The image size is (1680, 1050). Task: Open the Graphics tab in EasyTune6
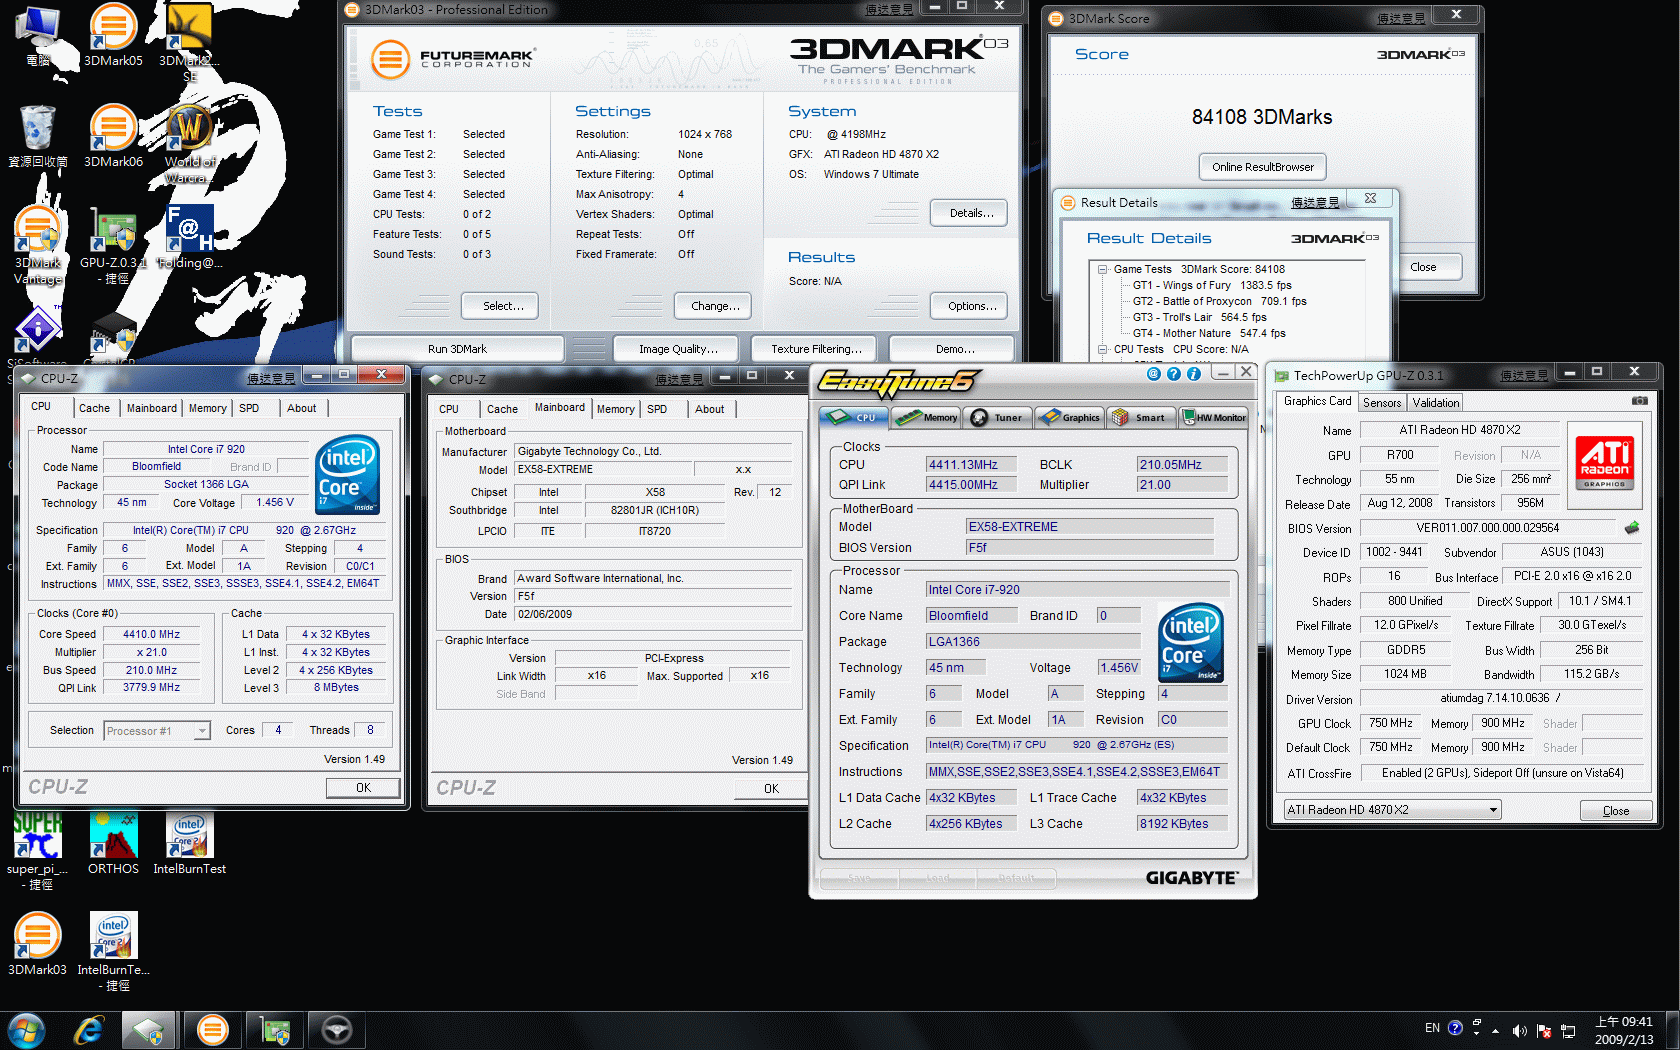[x=1069, y=417]
